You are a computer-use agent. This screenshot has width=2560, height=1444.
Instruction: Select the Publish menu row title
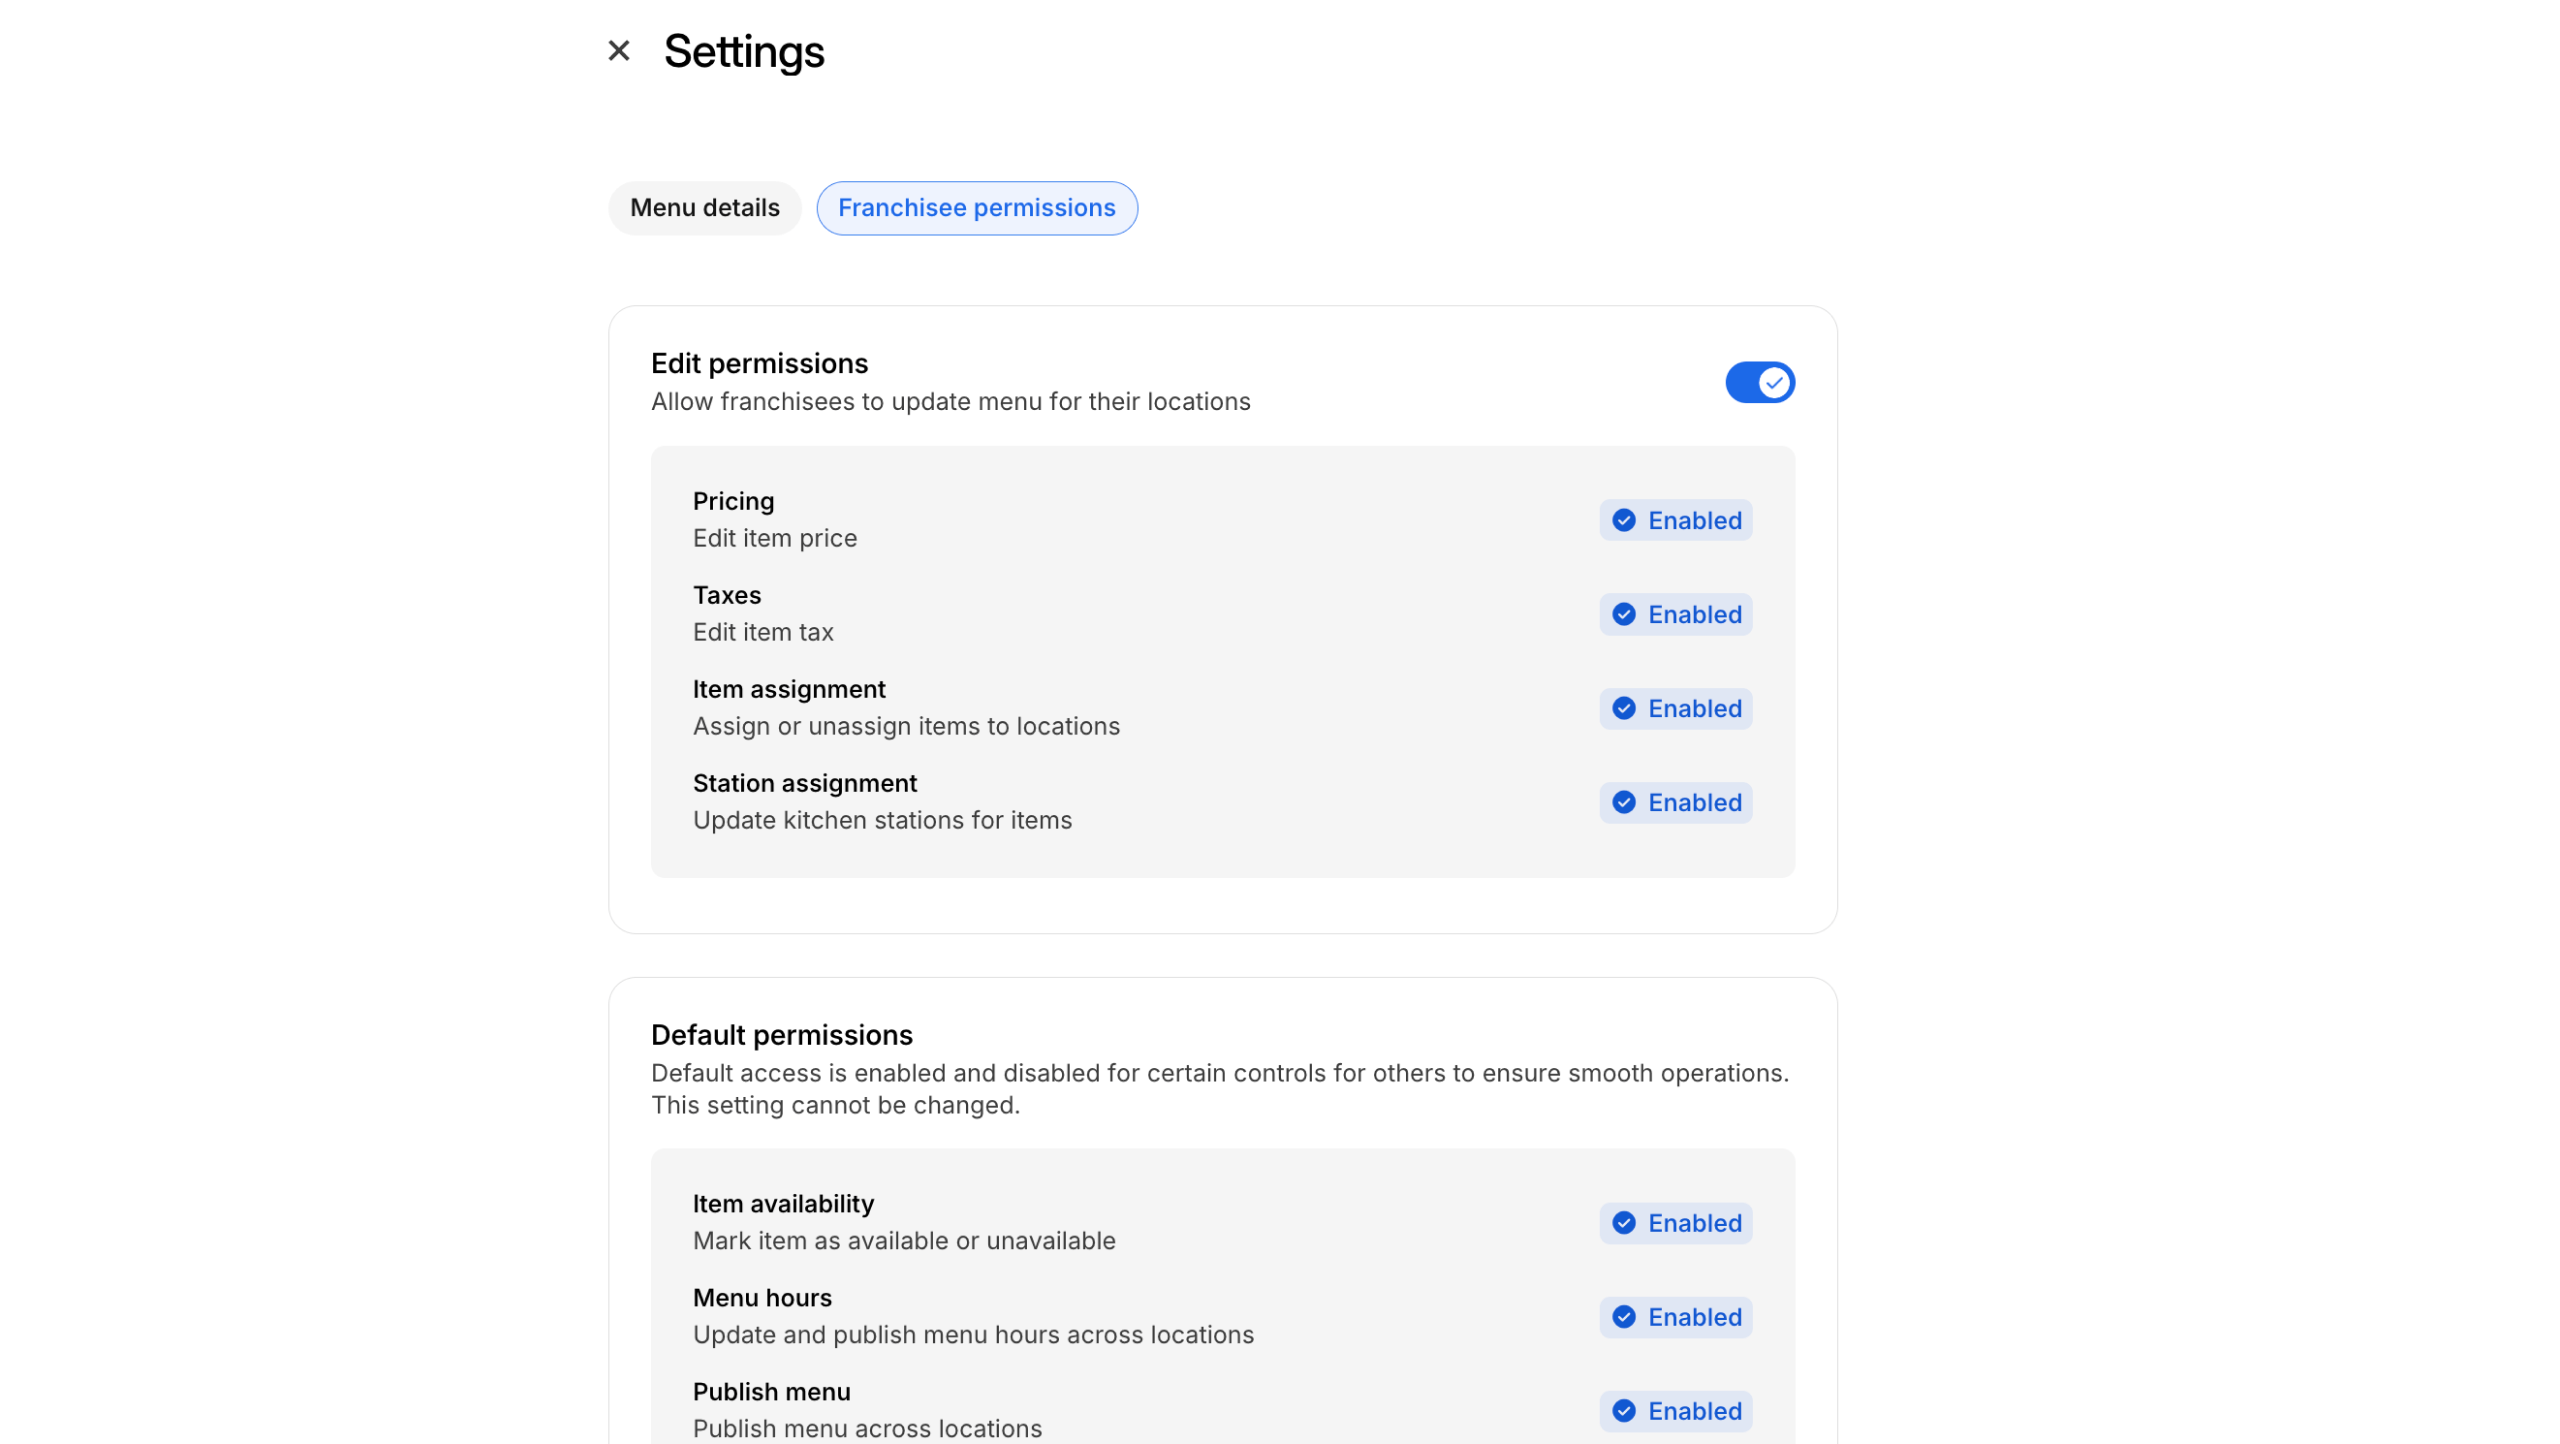771,1392
